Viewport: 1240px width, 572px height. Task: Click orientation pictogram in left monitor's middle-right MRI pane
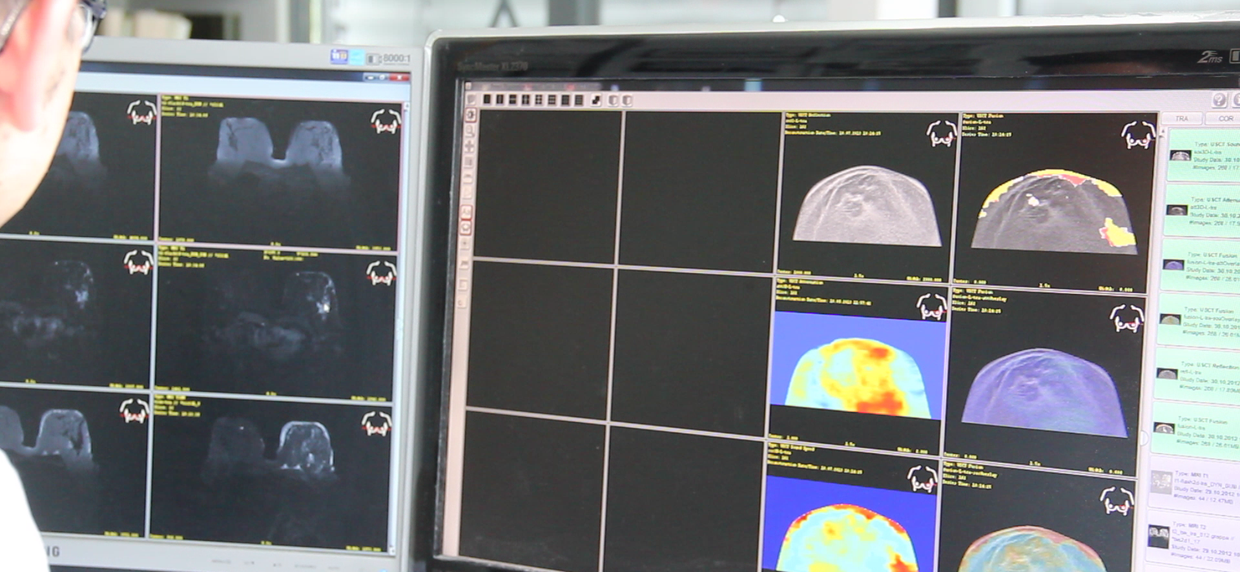[381, 272]
